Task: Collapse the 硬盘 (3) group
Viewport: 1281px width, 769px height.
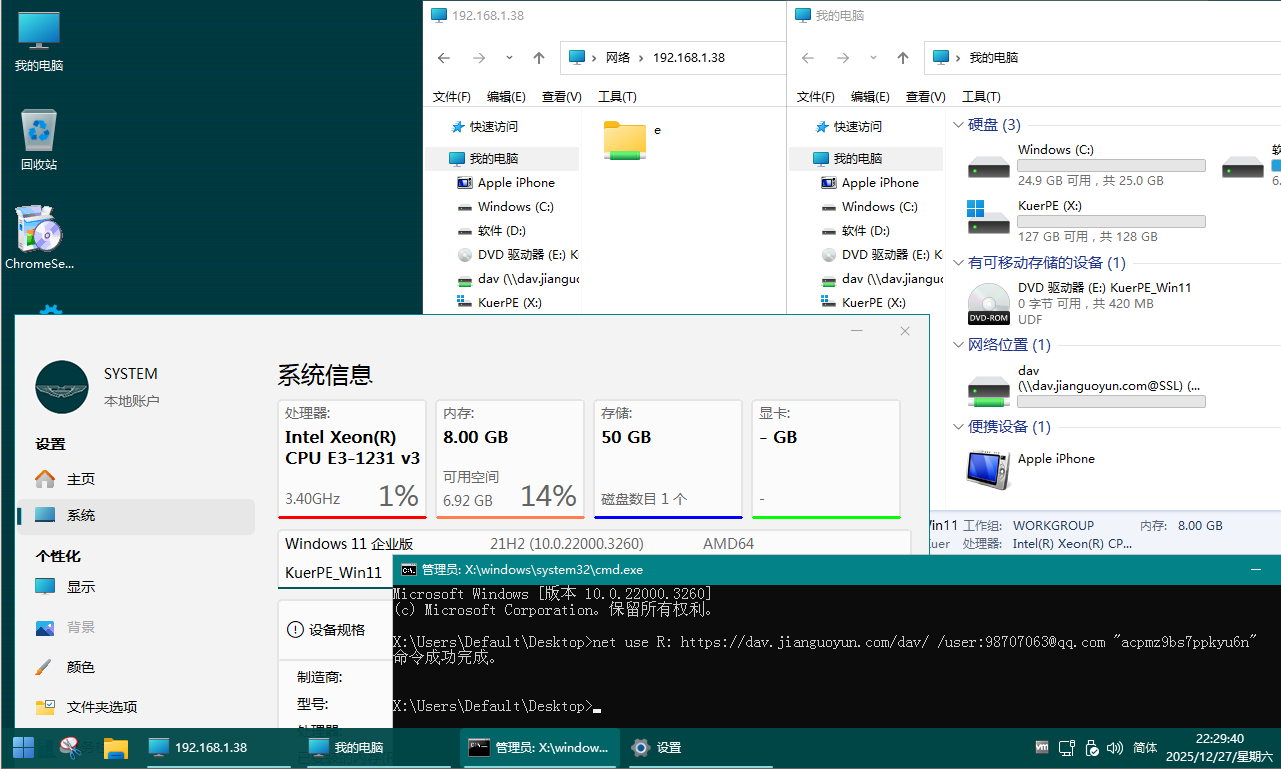Action: pos(958,125)
